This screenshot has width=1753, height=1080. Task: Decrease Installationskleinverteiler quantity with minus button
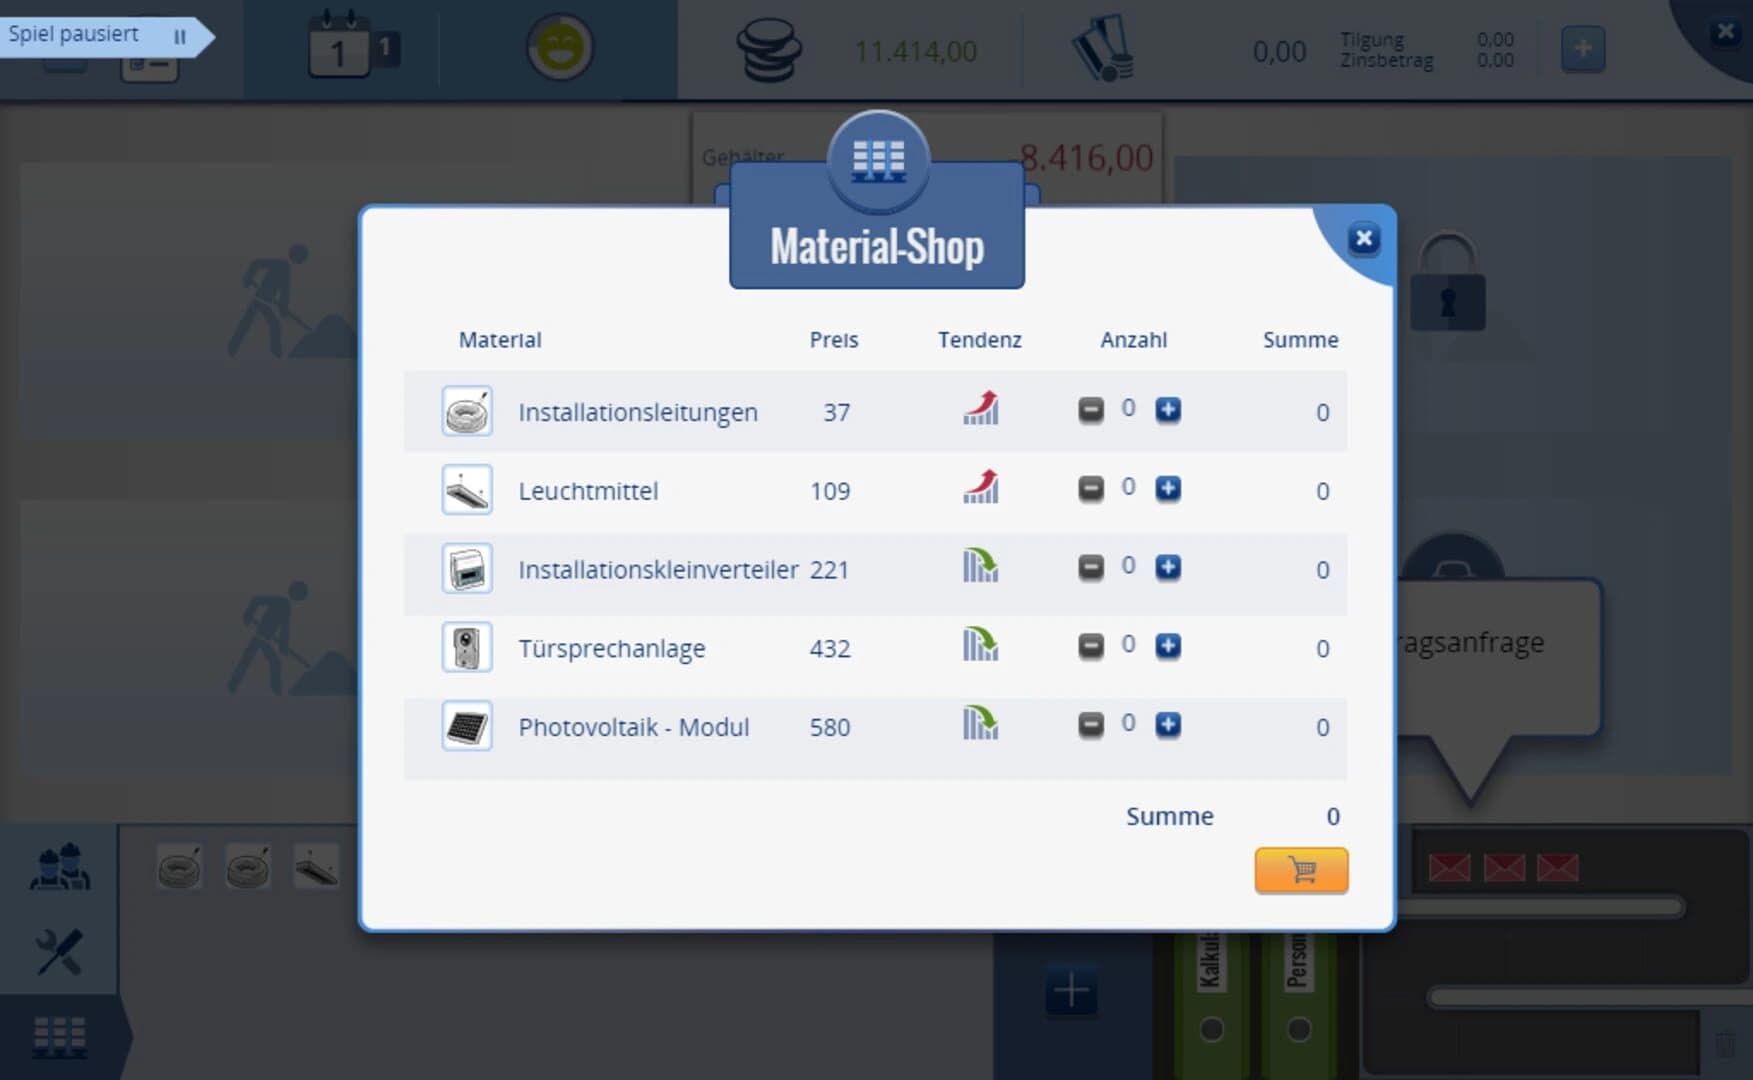click(1091, 568)
